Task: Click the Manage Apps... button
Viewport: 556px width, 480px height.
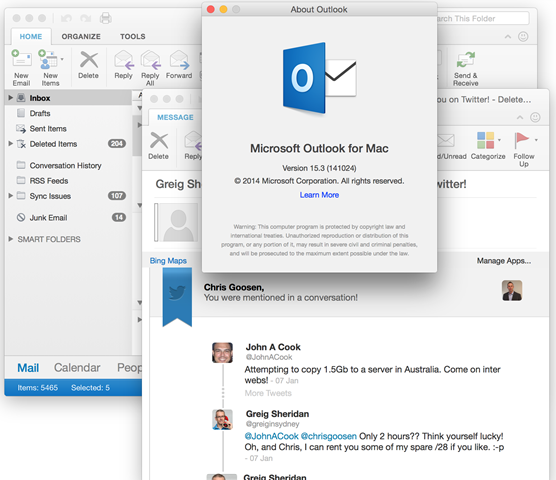Action: 504,261
